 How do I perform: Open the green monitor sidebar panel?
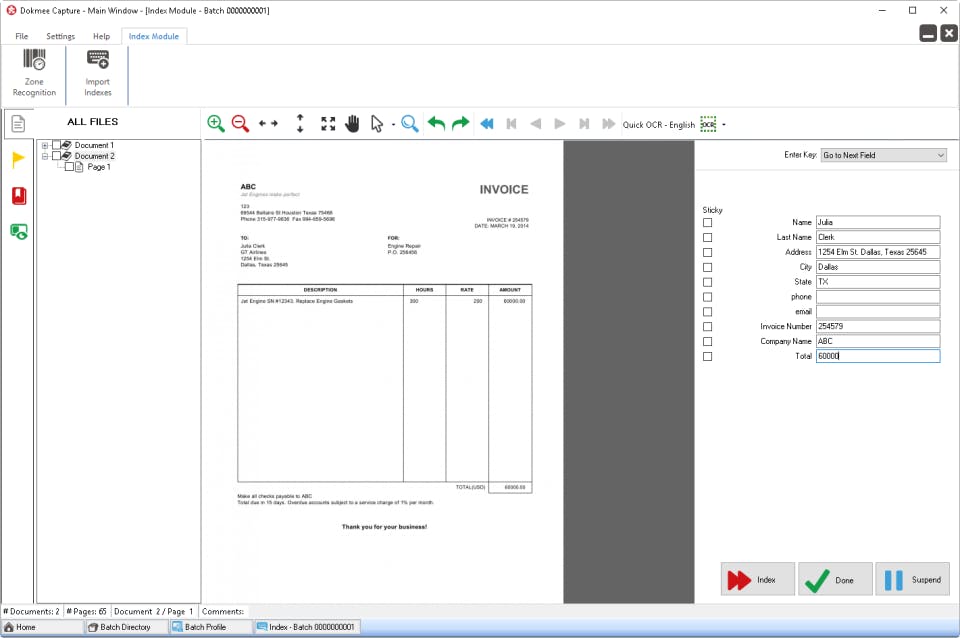pyautogui.click(x=19, y=231)
